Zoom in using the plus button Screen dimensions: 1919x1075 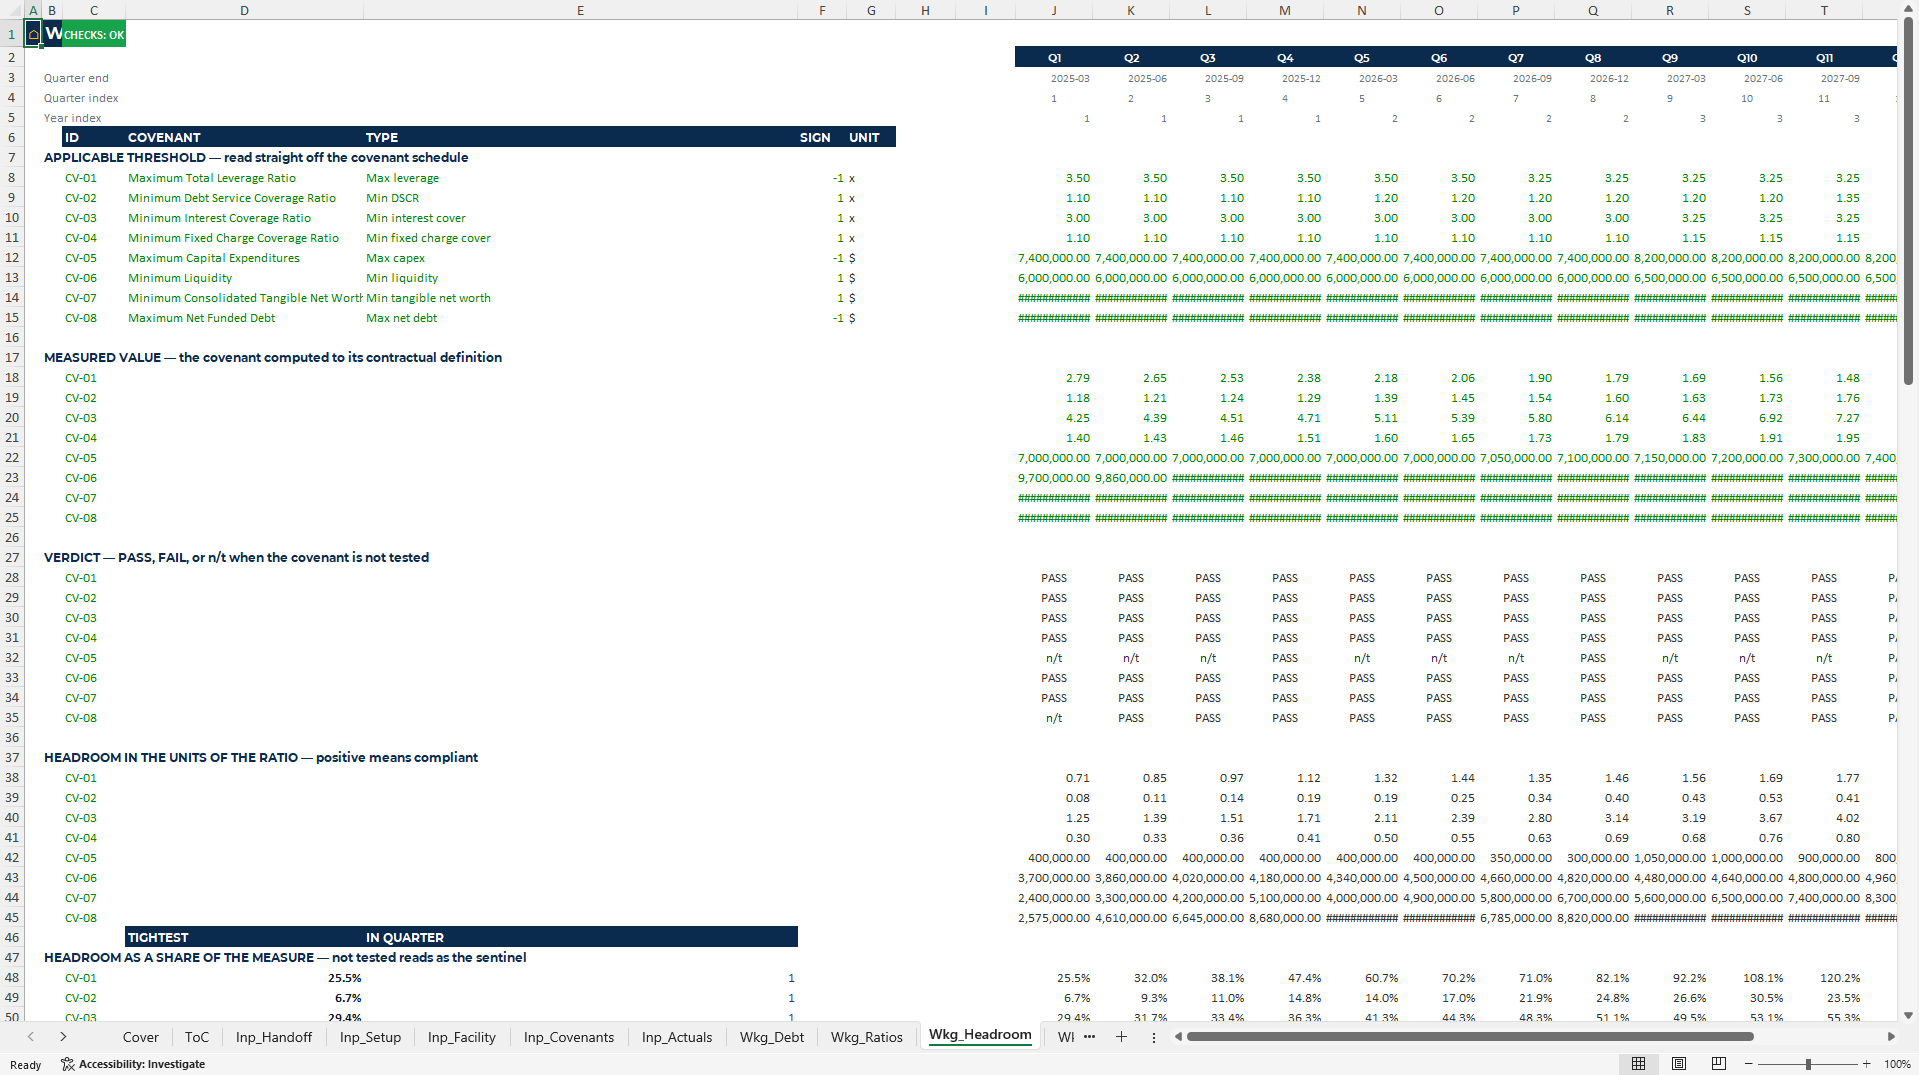pos(1867,1064)
